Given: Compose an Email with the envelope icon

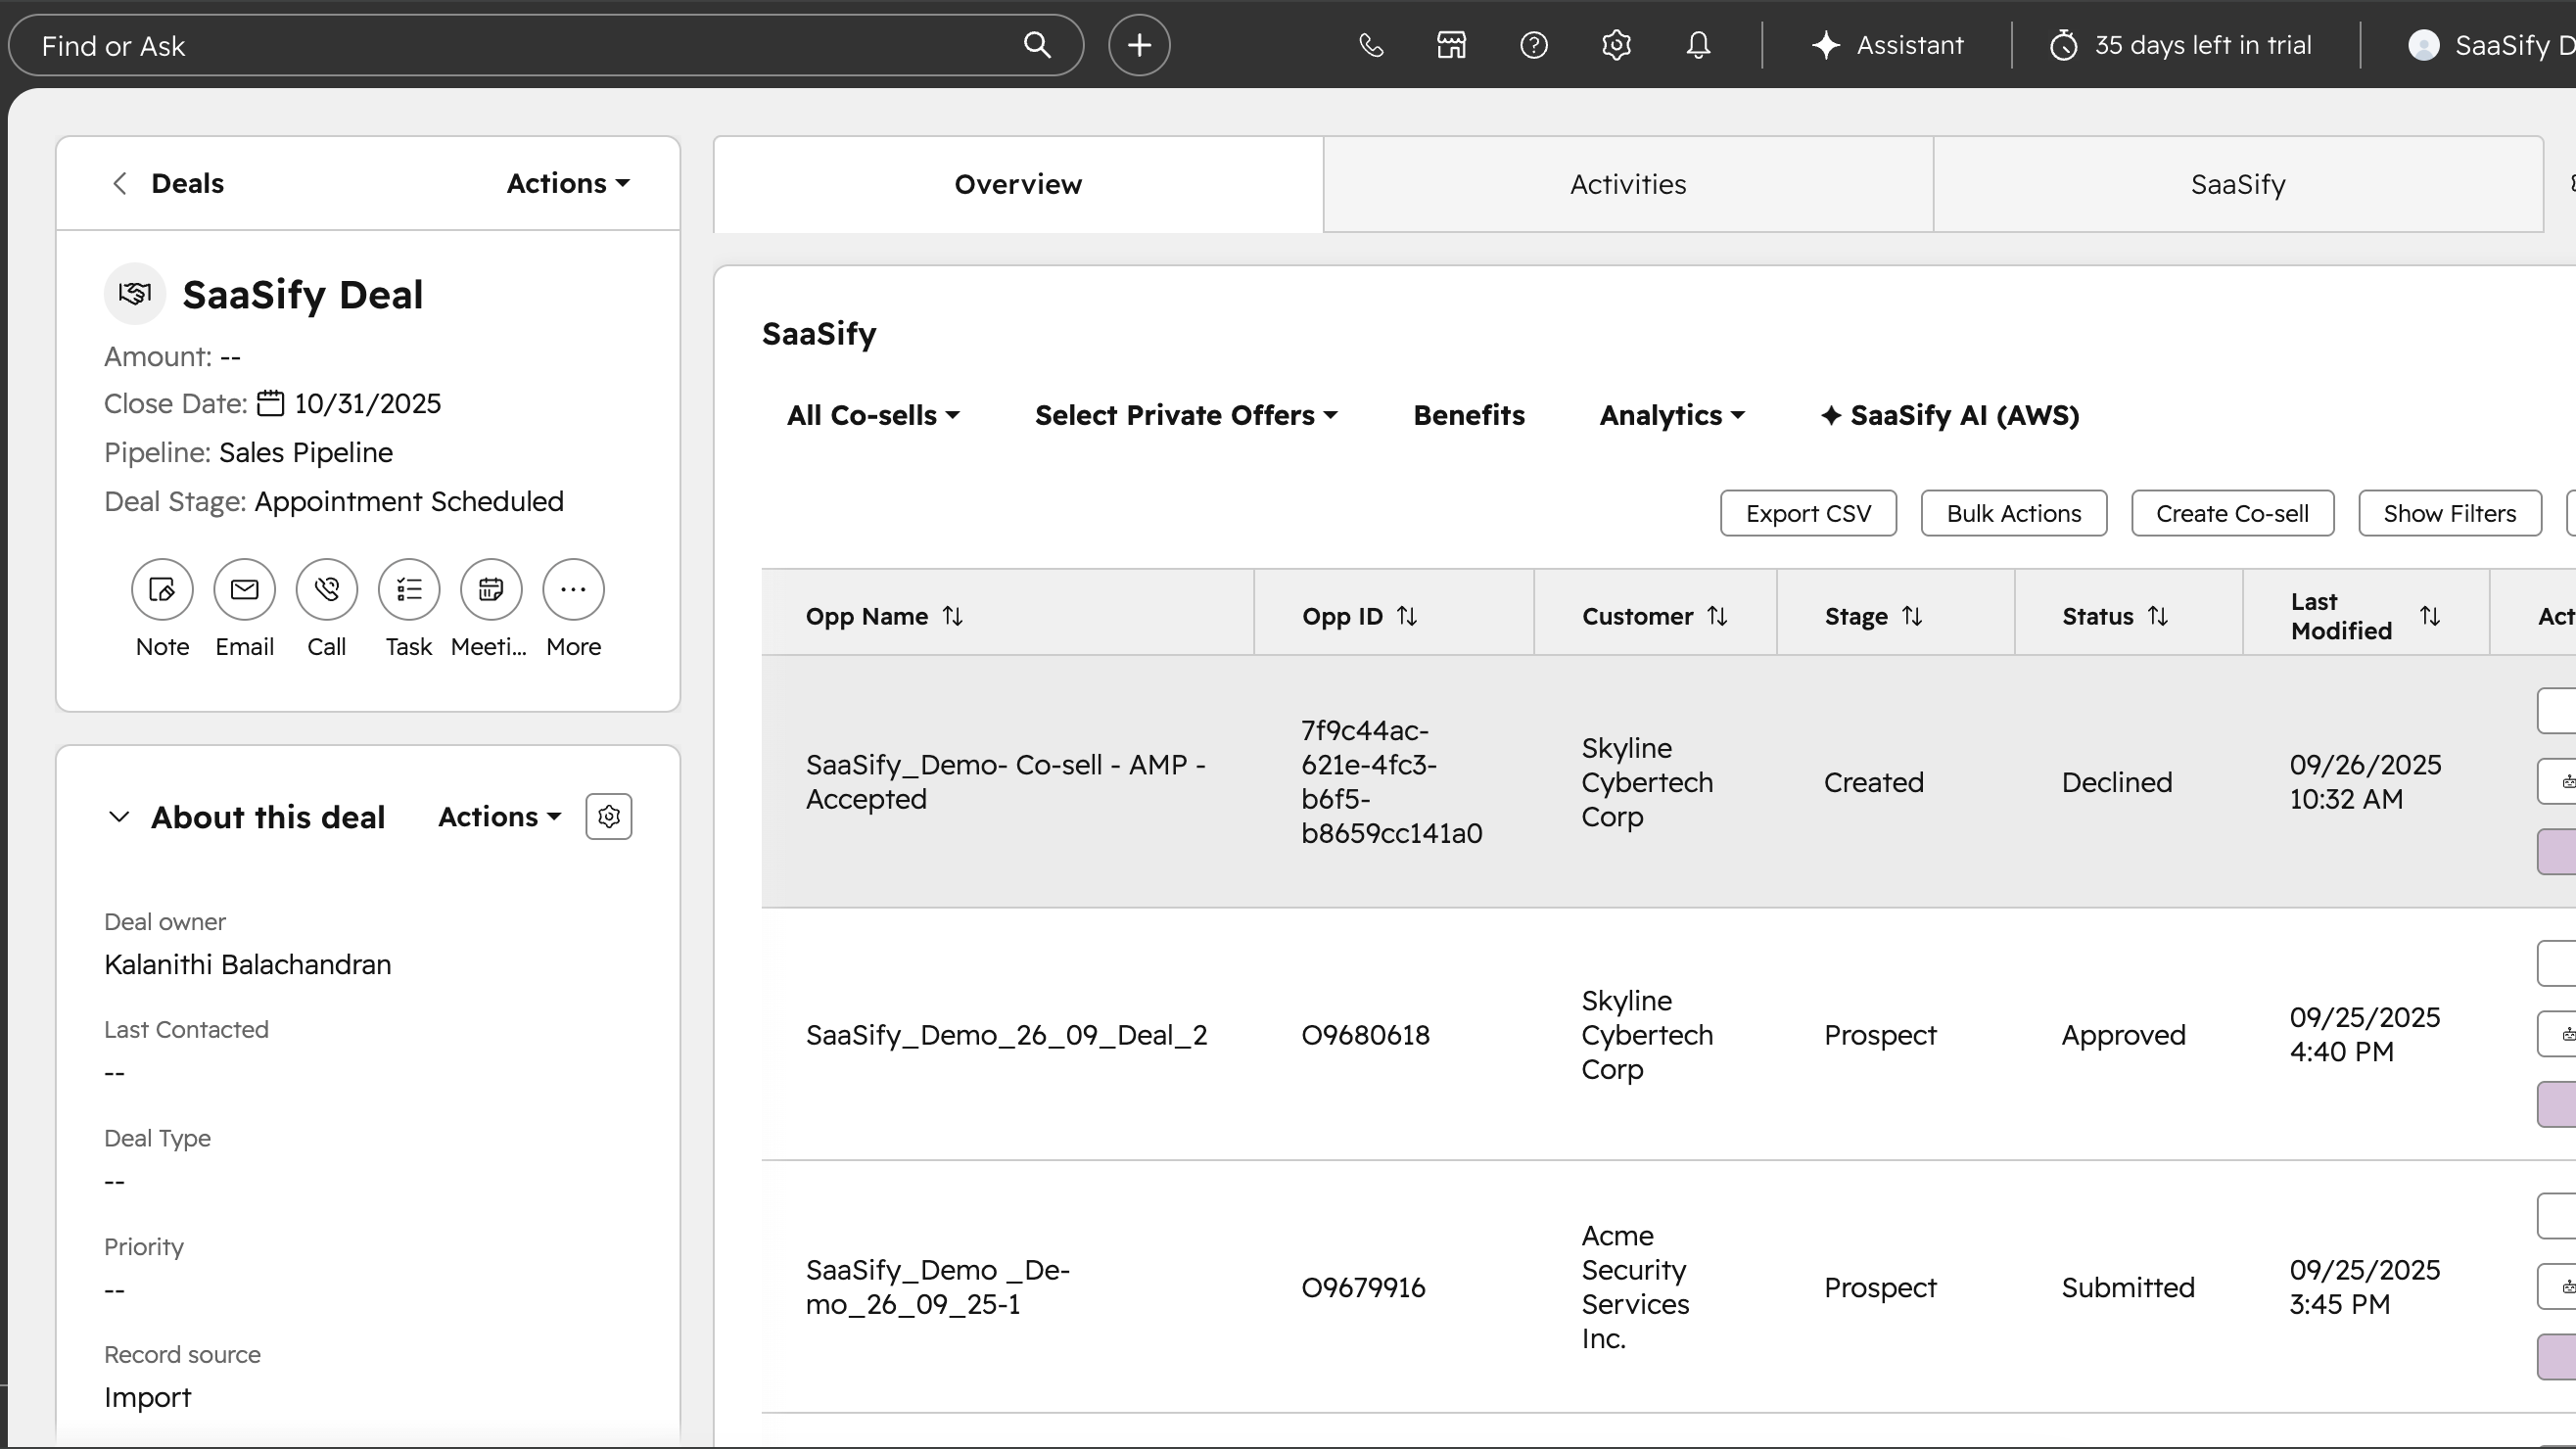Looking at the screenshot, I should tap(244, 589).
